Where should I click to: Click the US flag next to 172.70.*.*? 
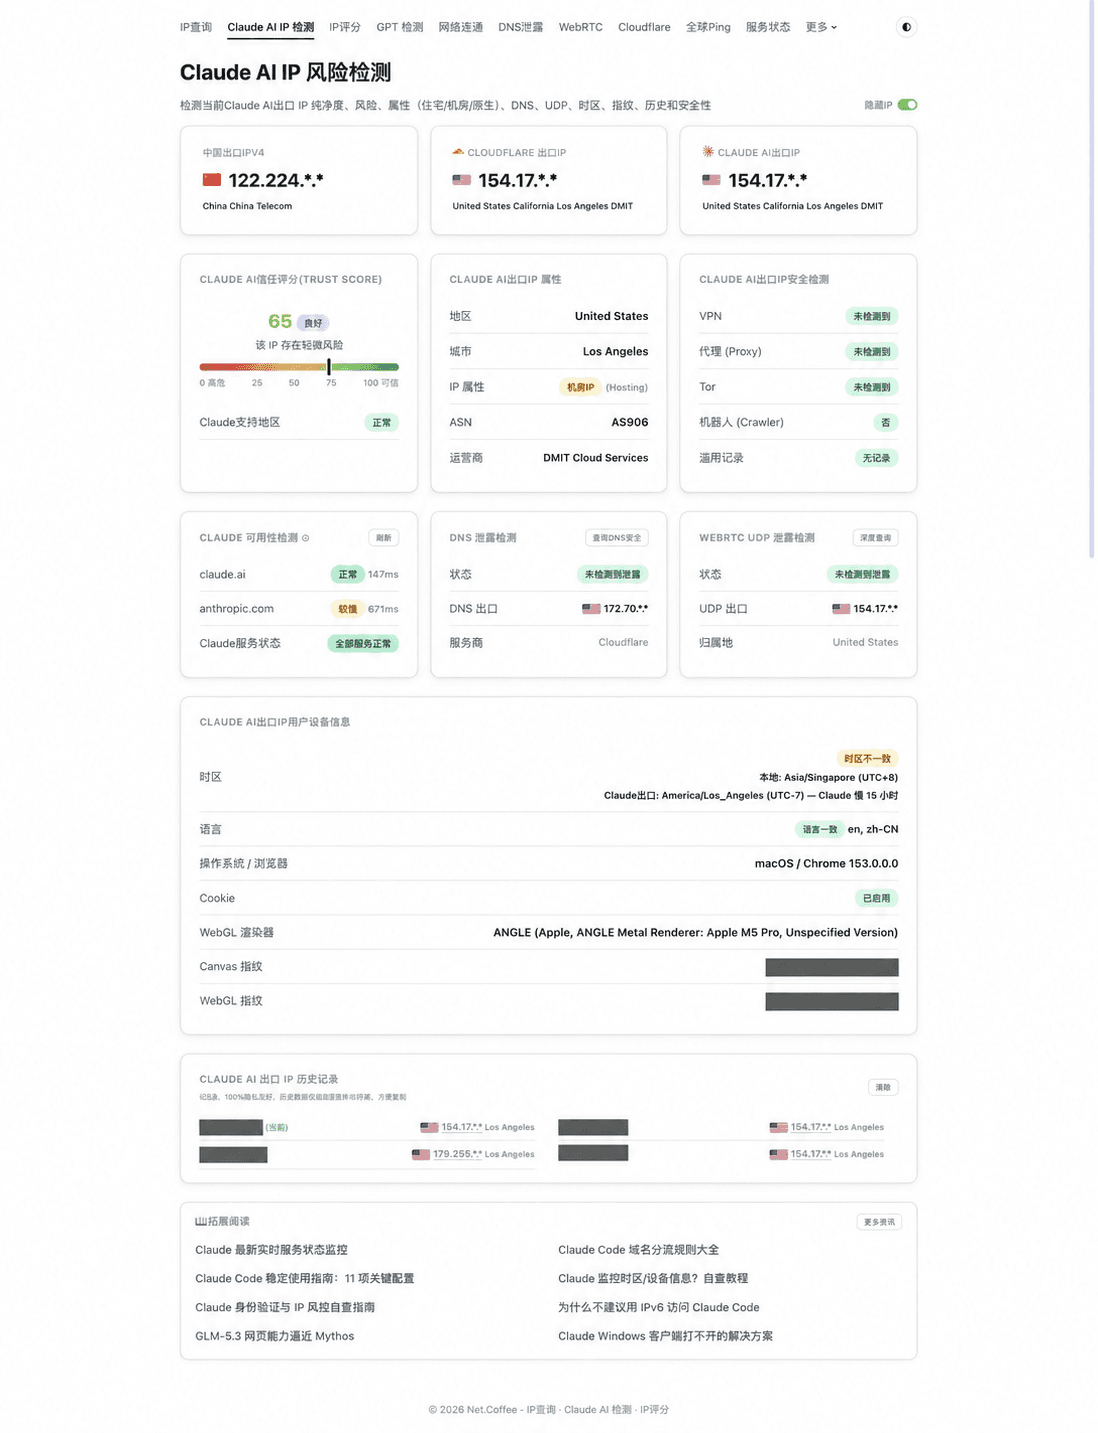click(591, 609)
